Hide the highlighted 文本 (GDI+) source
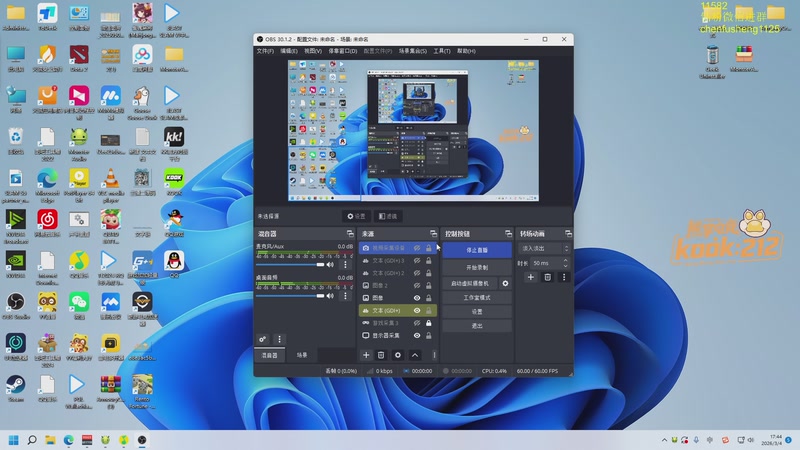 point(417,310)
